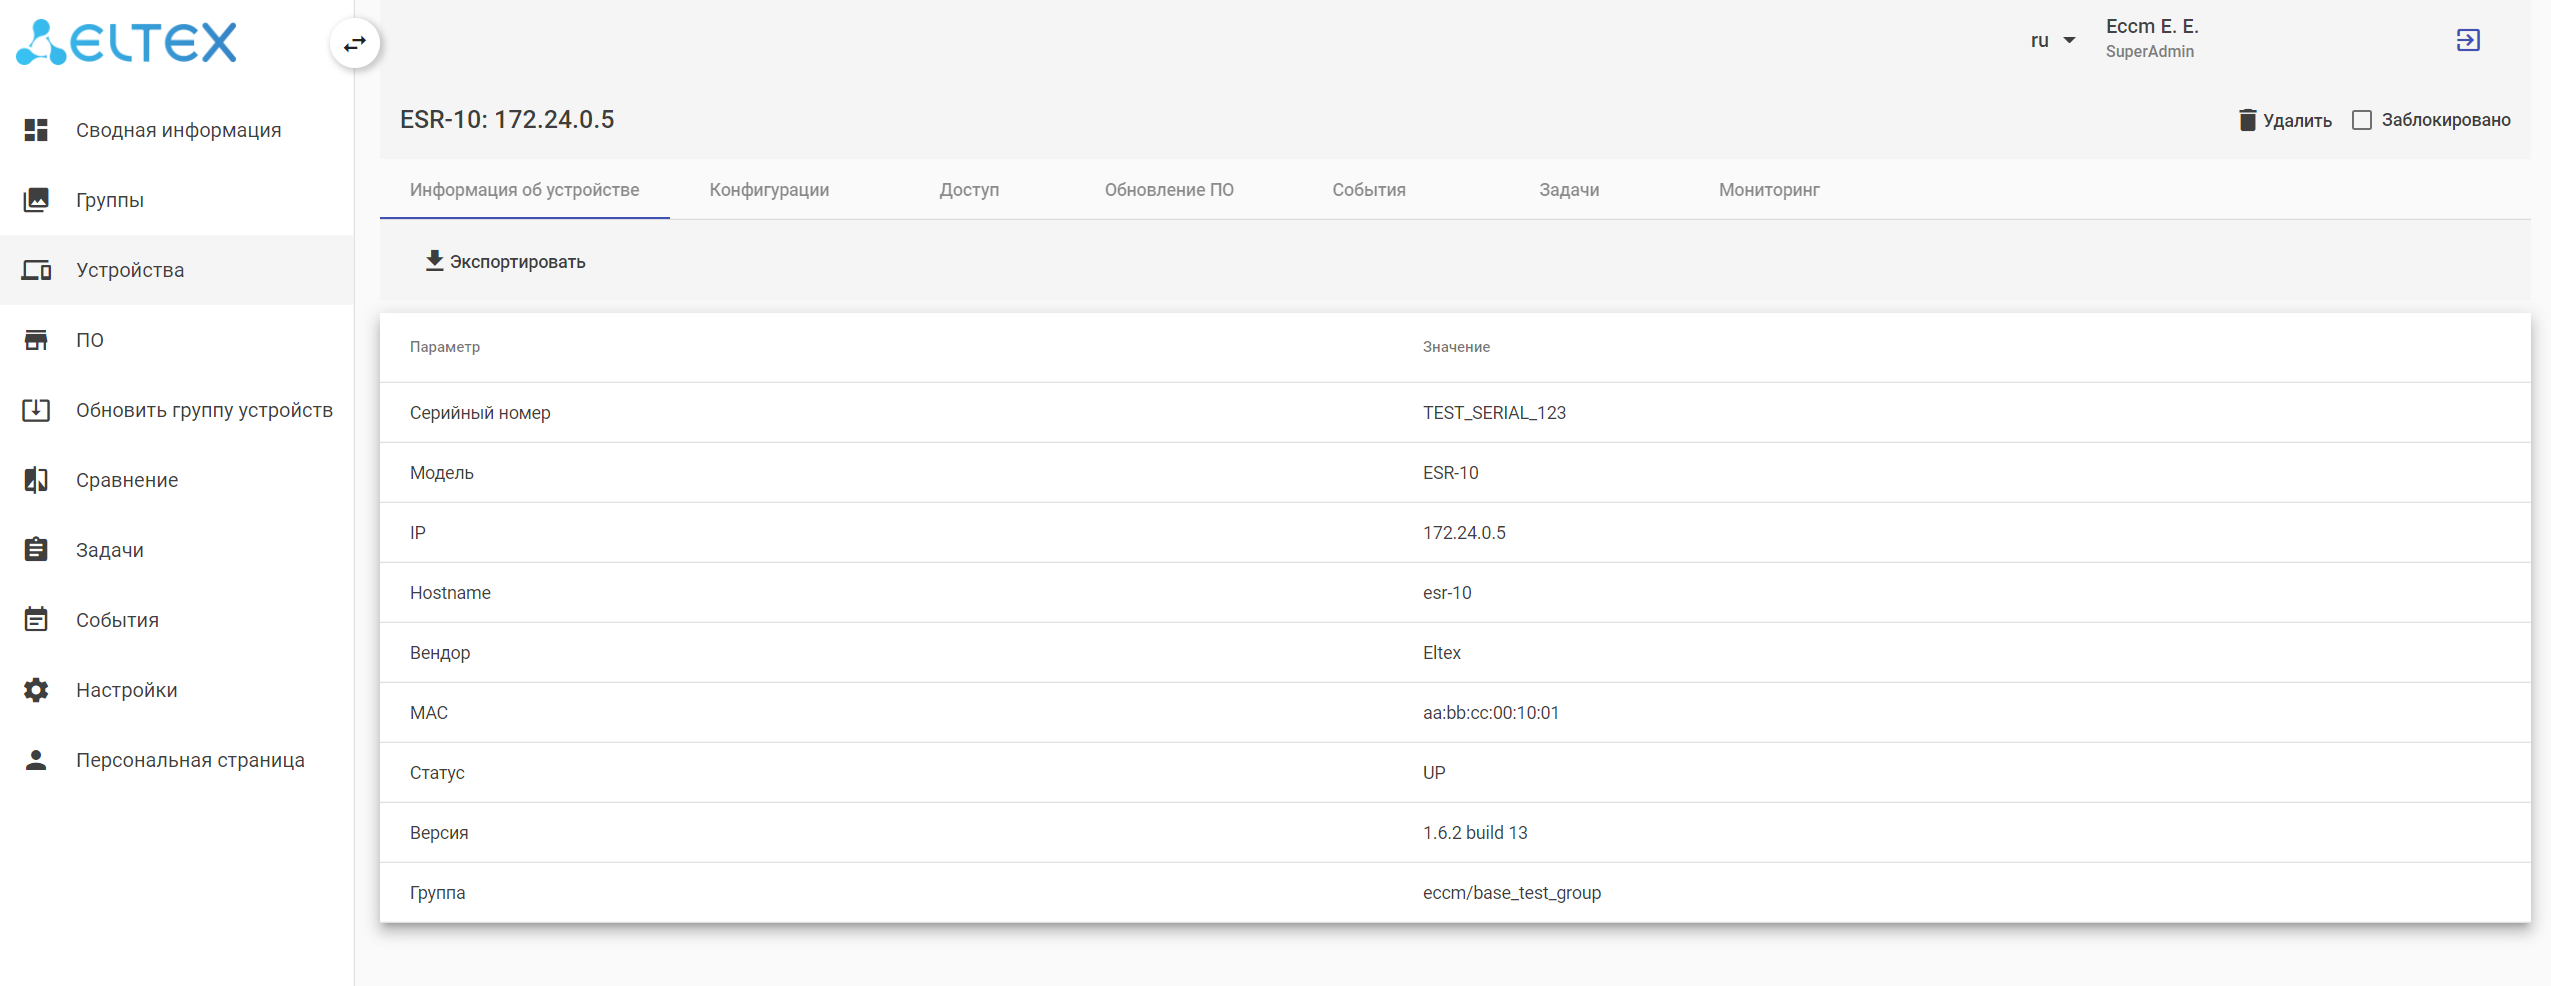2551x986 pixels.
Task: Switch to the Конфигурации tab
Action: (769, 190)
